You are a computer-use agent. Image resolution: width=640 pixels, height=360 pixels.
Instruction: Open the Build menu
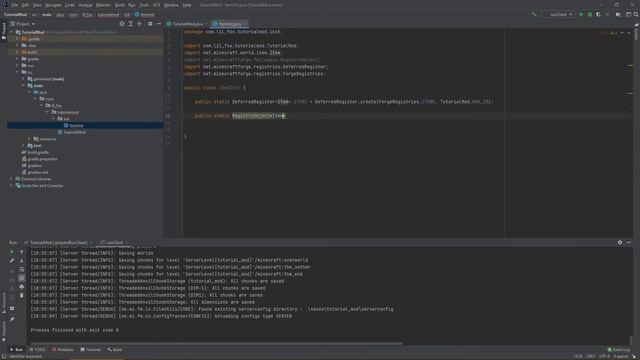pyautogui.click(x=120, y=5)
